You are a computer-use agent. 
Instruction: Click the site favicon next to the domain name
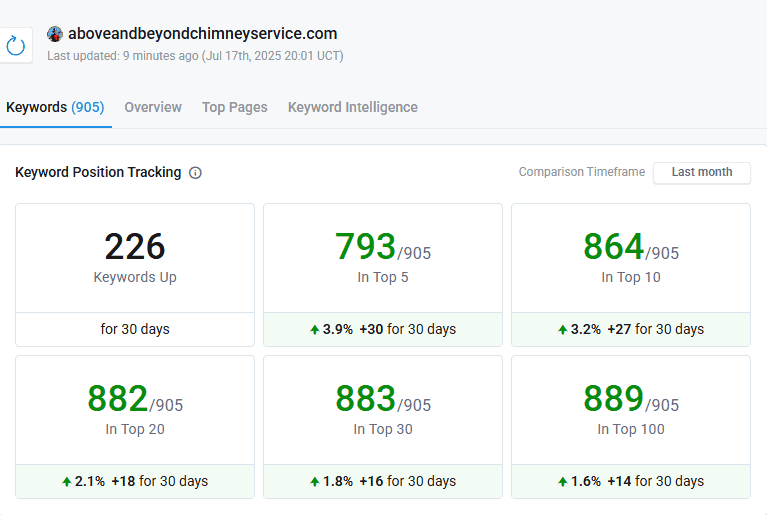(55, 34)
